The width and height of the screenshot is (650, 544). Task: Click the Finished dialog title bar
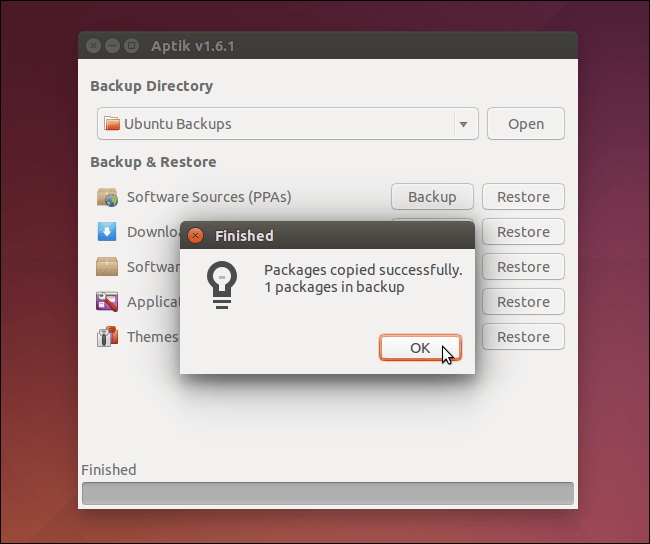click(x=340, y=236)
